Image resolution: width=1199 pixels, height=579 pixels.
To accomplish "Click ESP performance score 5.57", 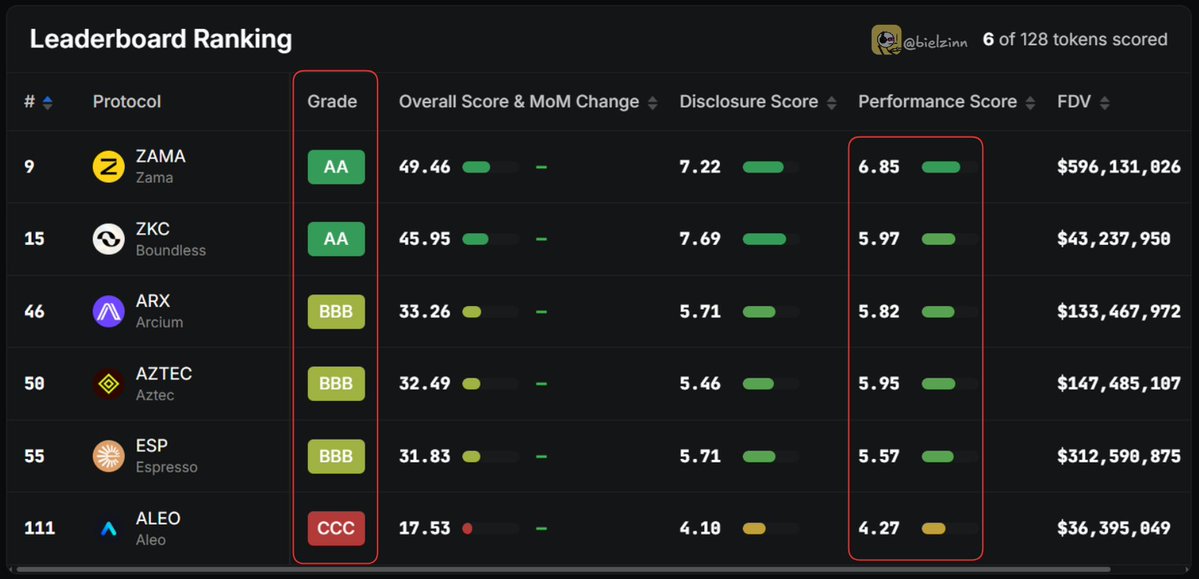I will tap(879, 456).
